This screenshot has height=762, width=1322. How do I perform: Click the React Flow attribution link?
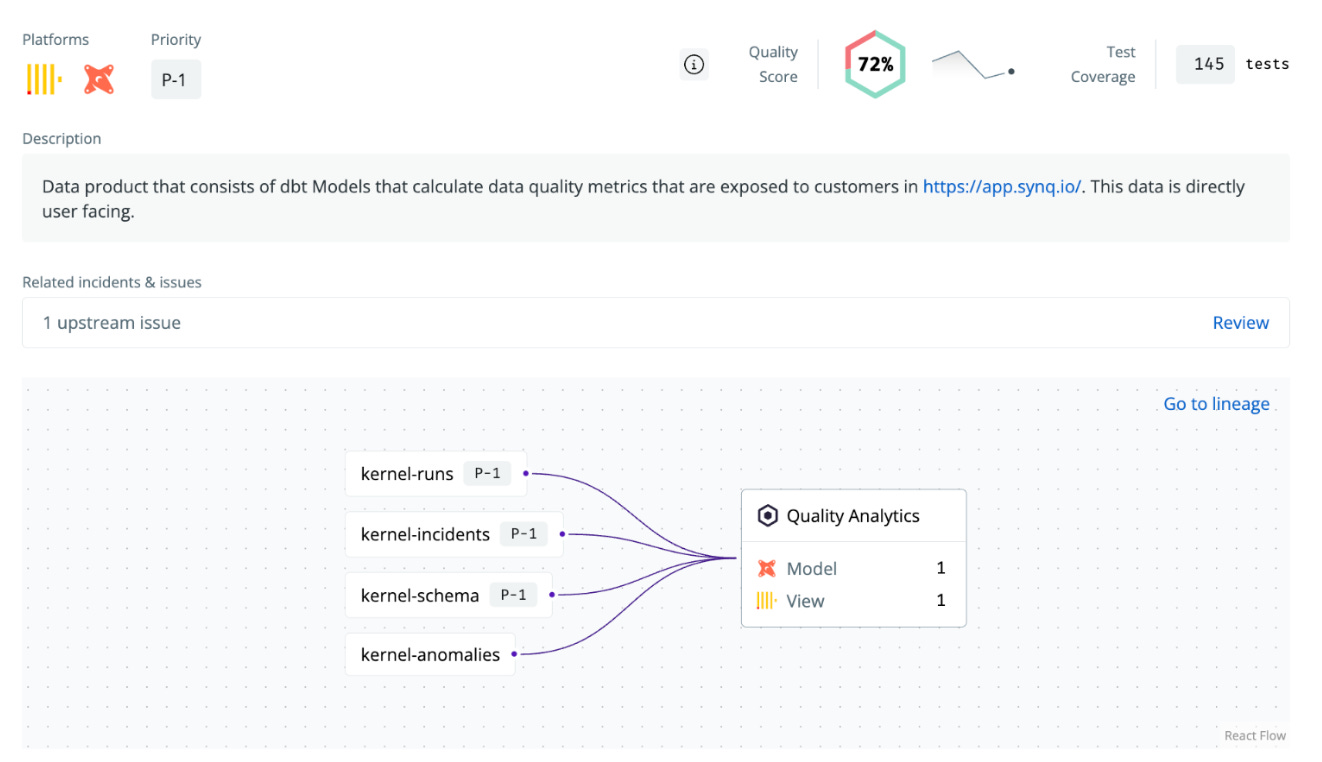click(x=1255, y=736)
